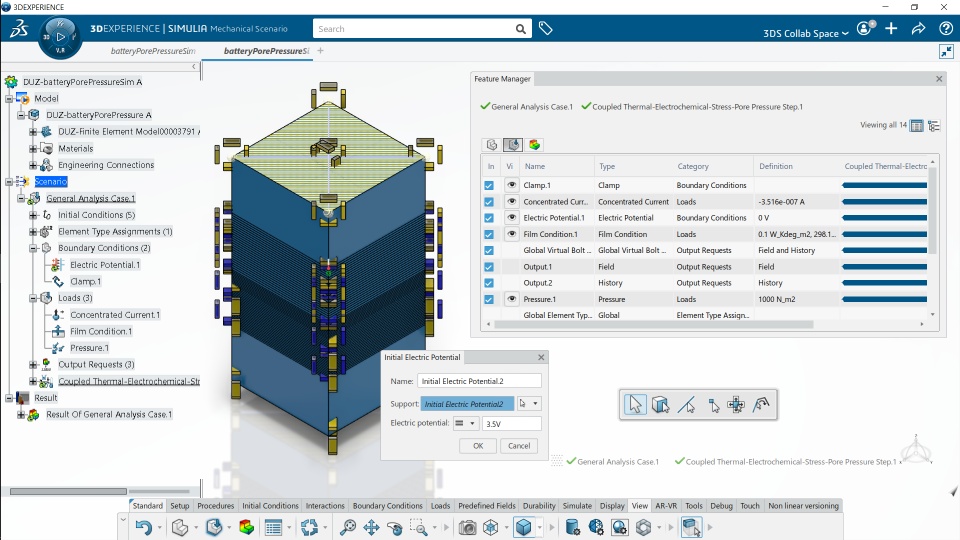The image size is (960, 540).
Task: Toggle visibility eye for Film Condition.1
Action: click(x=511, y=234)
